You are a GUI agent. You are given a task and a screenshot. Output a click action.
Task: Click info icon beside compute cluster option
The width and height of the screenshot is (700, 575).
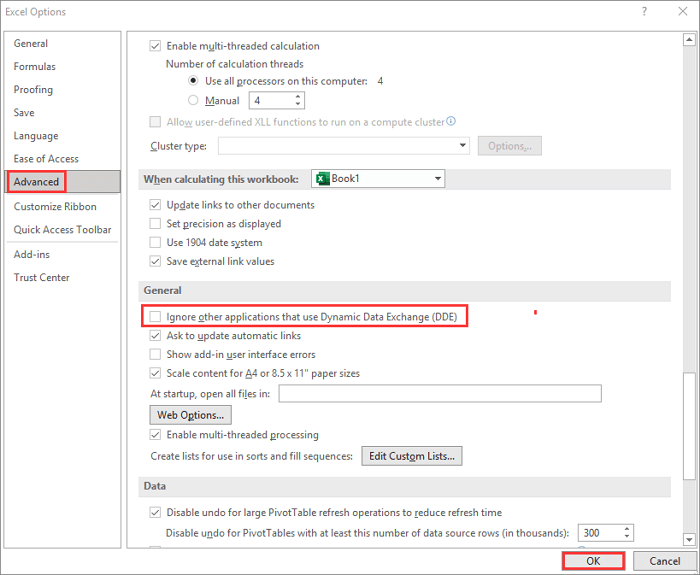click(x=451, y=121)
